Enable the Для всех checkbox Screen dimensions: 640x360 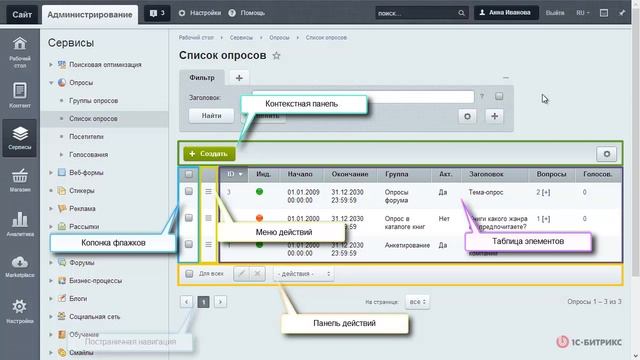(x=189, y=273)
